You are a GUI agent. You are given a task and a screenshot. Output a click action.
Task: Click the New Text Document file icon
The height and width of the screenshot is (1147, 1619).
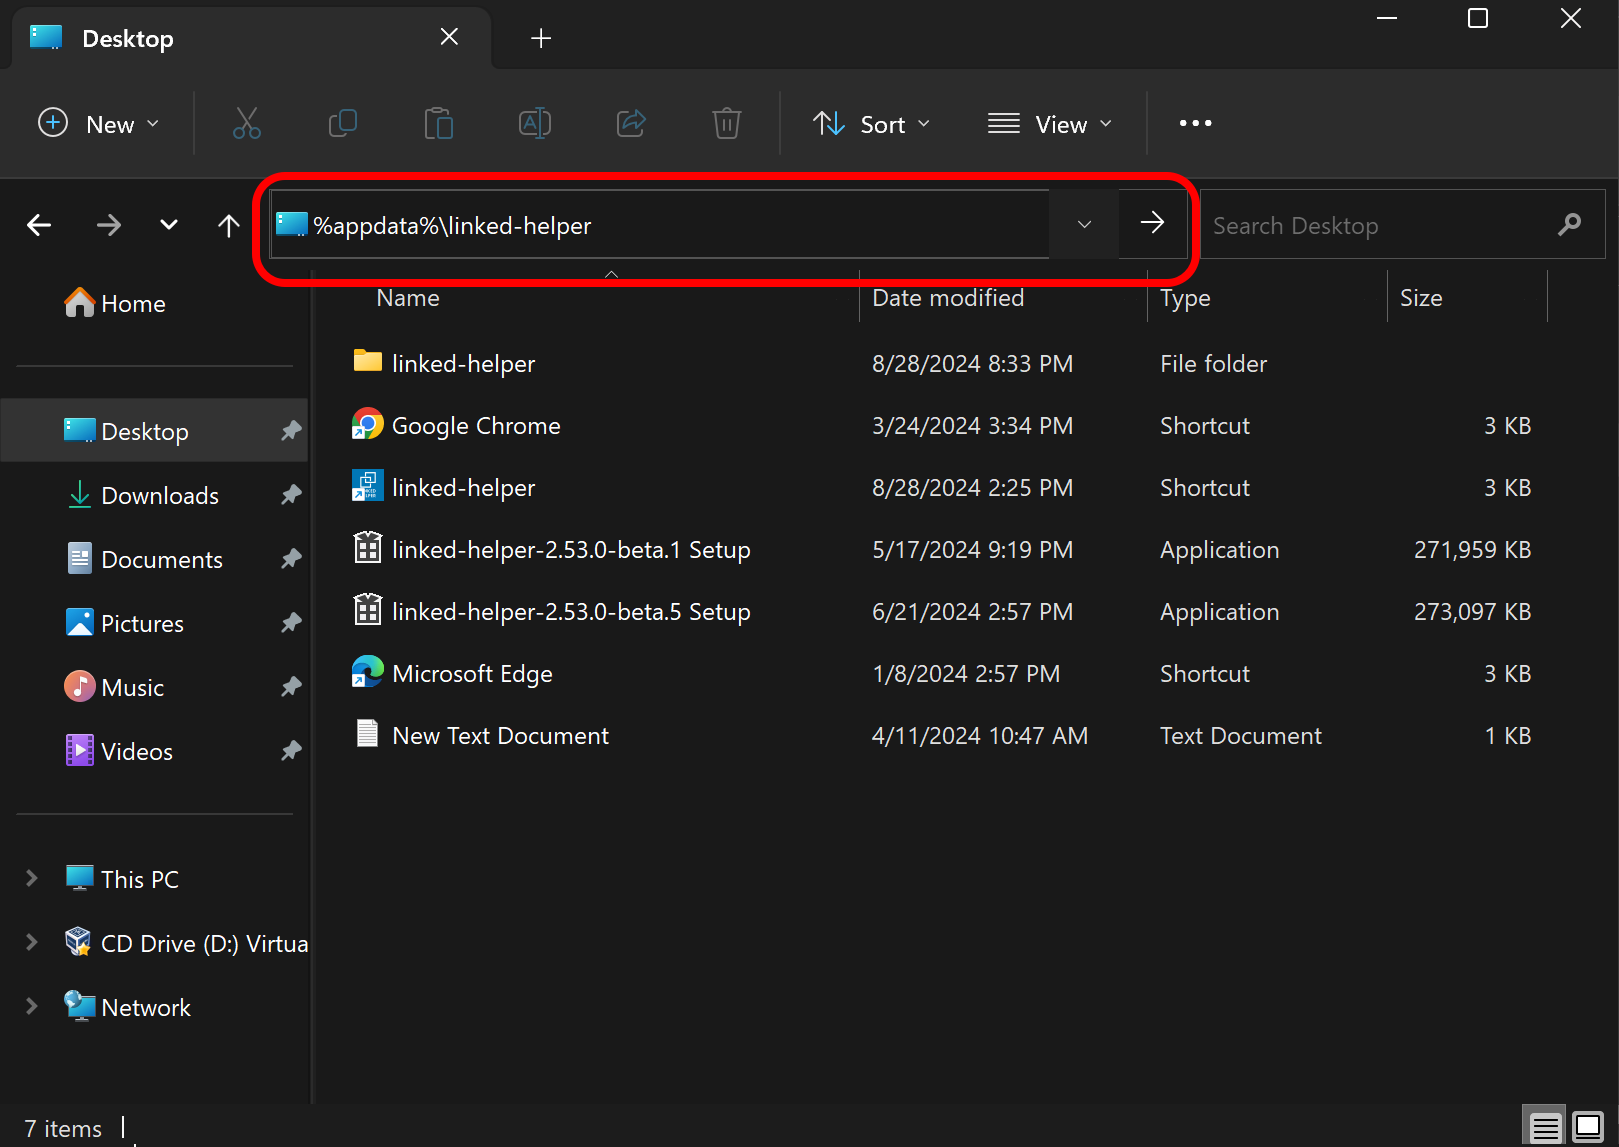(368, 734)
